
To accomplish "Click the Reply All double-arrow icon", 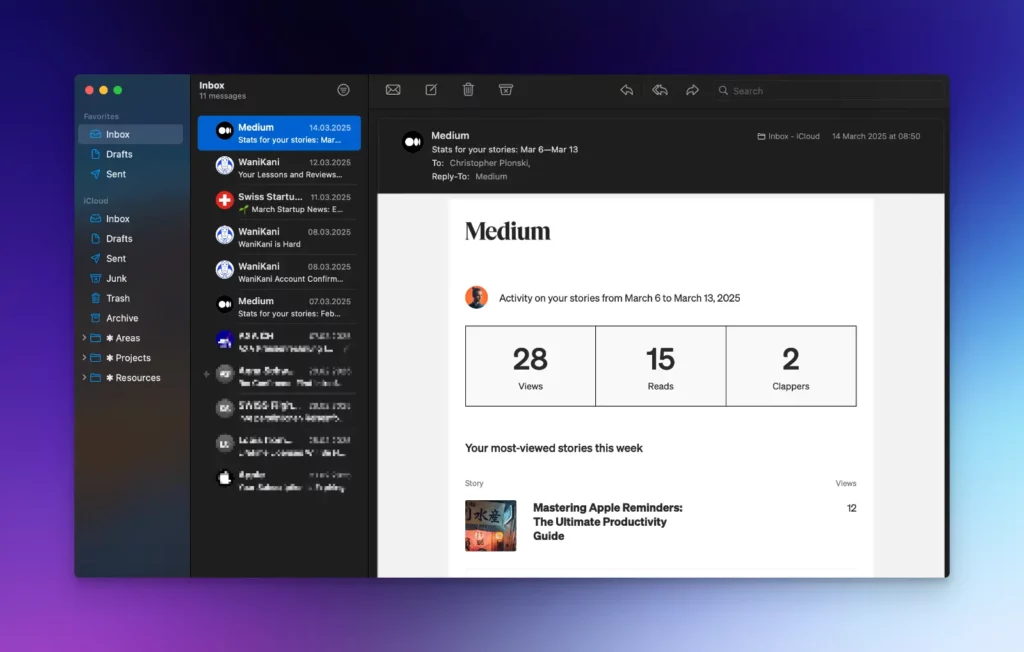I will [x=660, y=90].
